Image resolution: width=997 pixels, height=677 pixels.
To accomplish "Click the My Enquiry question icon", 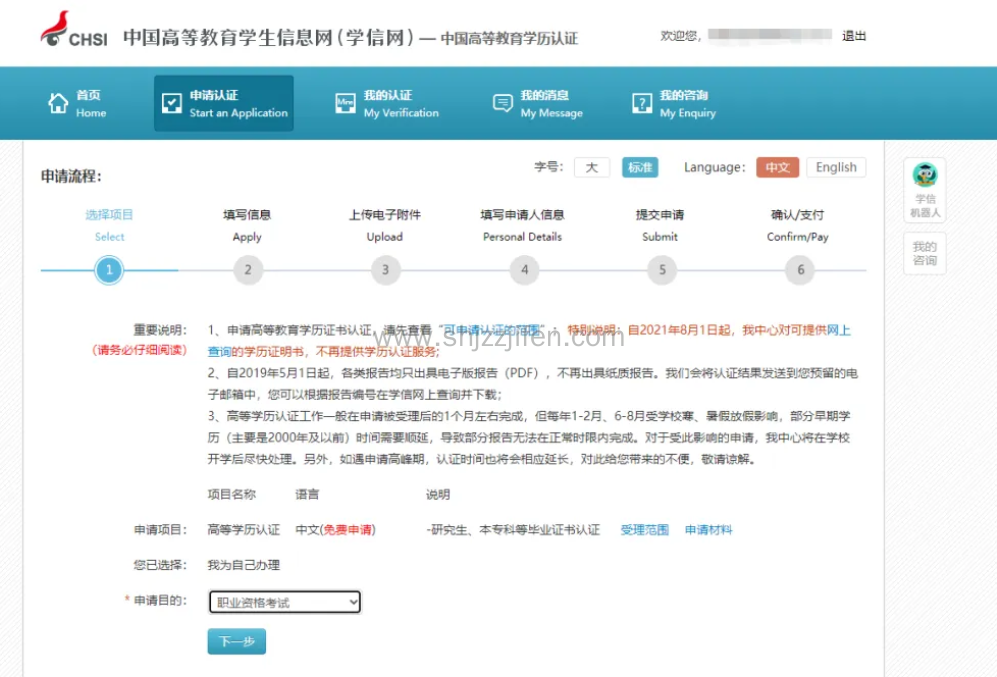I will click(x=642, y=104).
